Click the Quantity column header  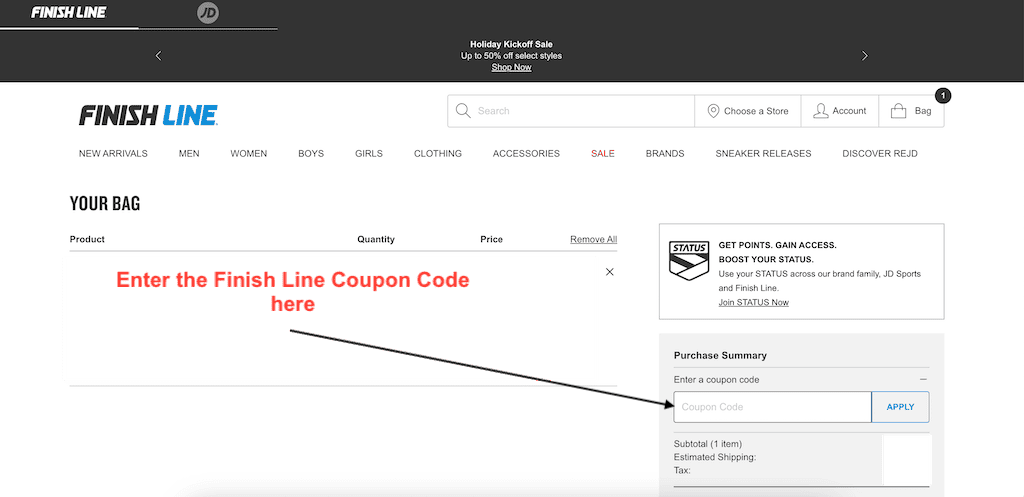[376, 240]
